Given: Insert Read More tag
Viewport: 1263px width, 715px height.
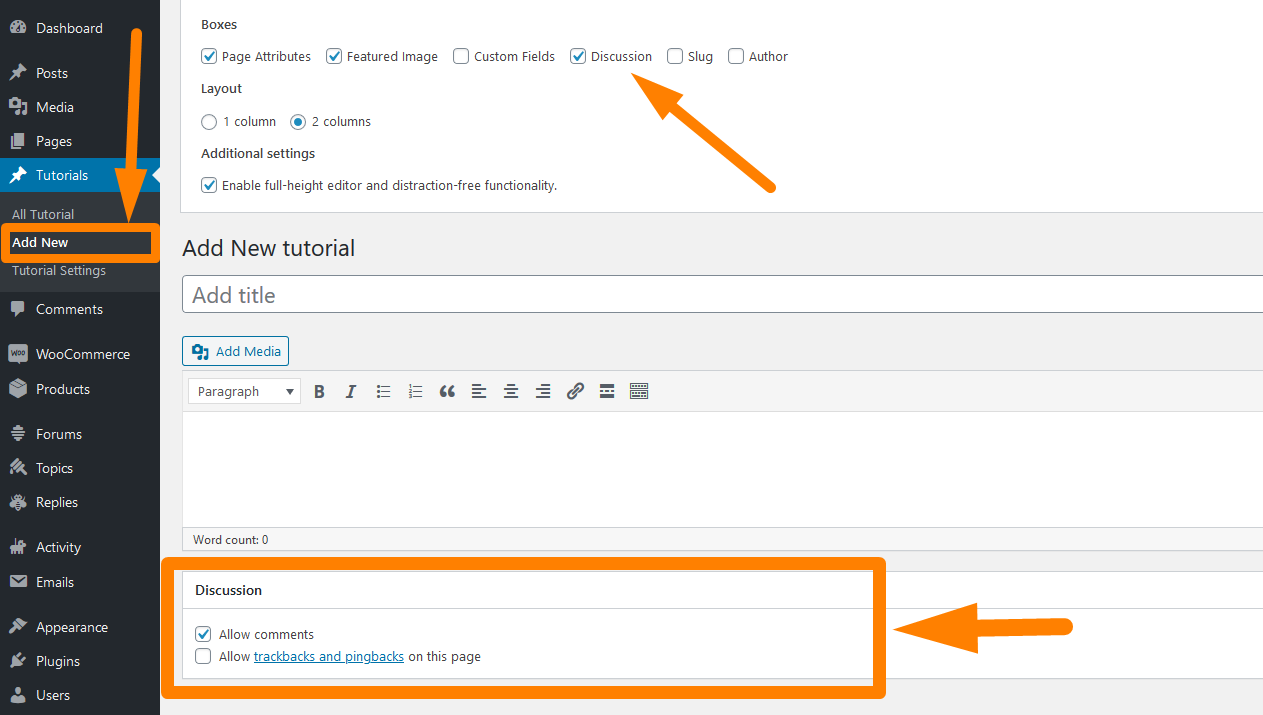Looking at the screenshot, I should point(607,392).
